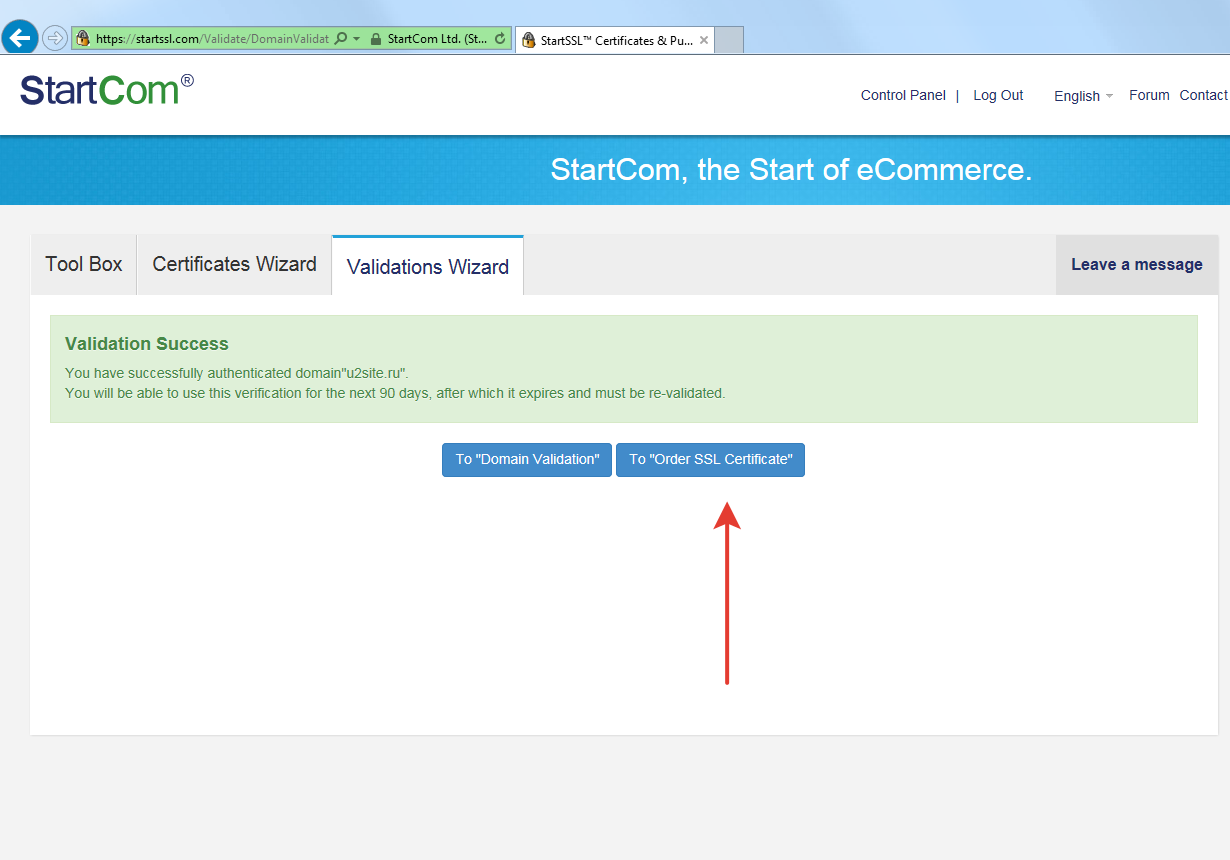This screenshot has height=860, width=1230.
Task: Click the address bar URL field
Action: coord(211,39)
